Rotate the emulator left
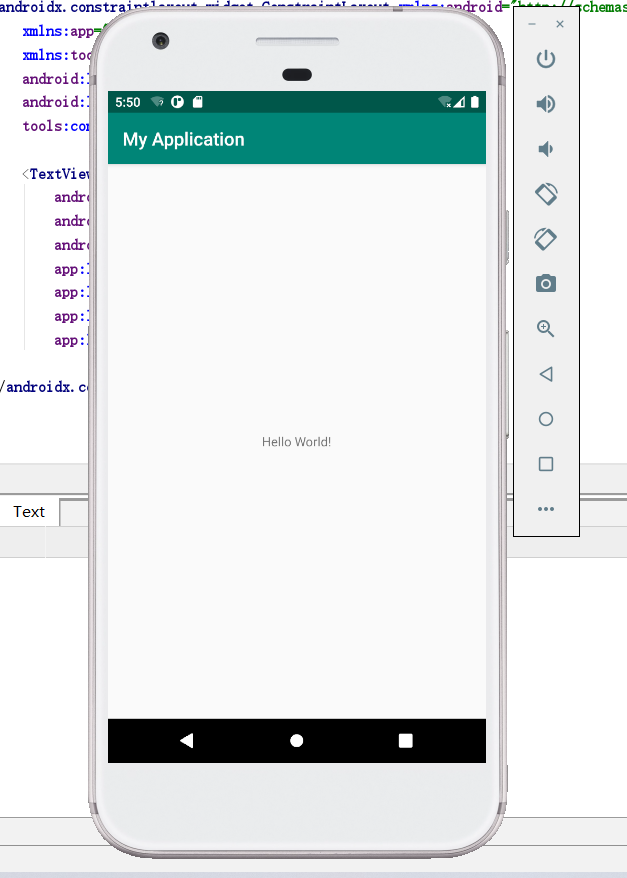627x878 pixels. [x=546, y=194]
